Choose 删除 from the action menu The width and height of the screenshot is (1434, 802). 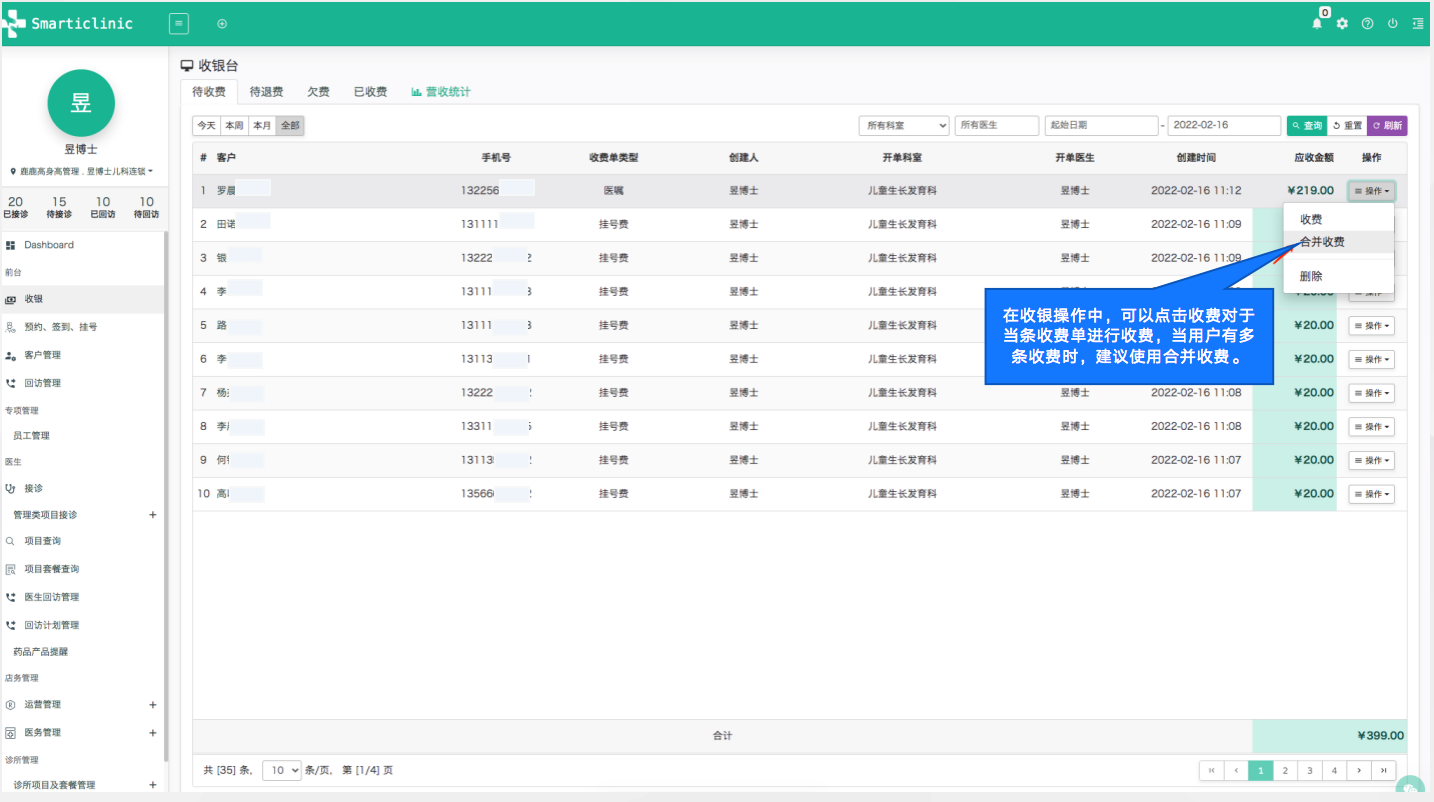tap(1338, 276)
